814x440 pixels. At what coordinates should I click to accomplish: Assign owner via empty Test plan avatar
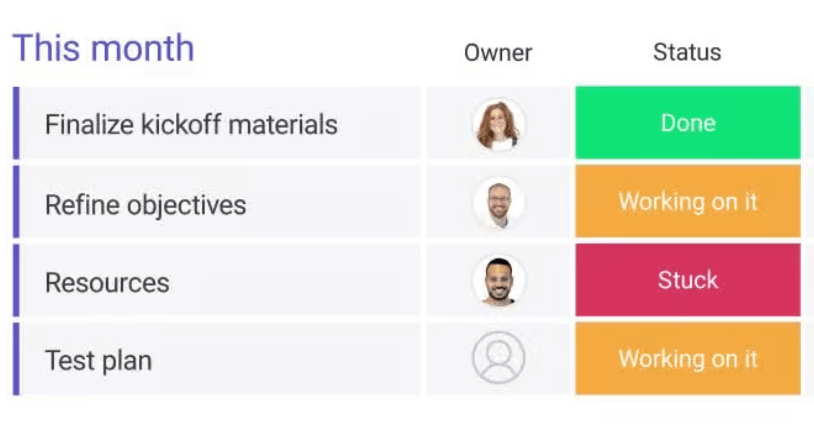(498, 358)
